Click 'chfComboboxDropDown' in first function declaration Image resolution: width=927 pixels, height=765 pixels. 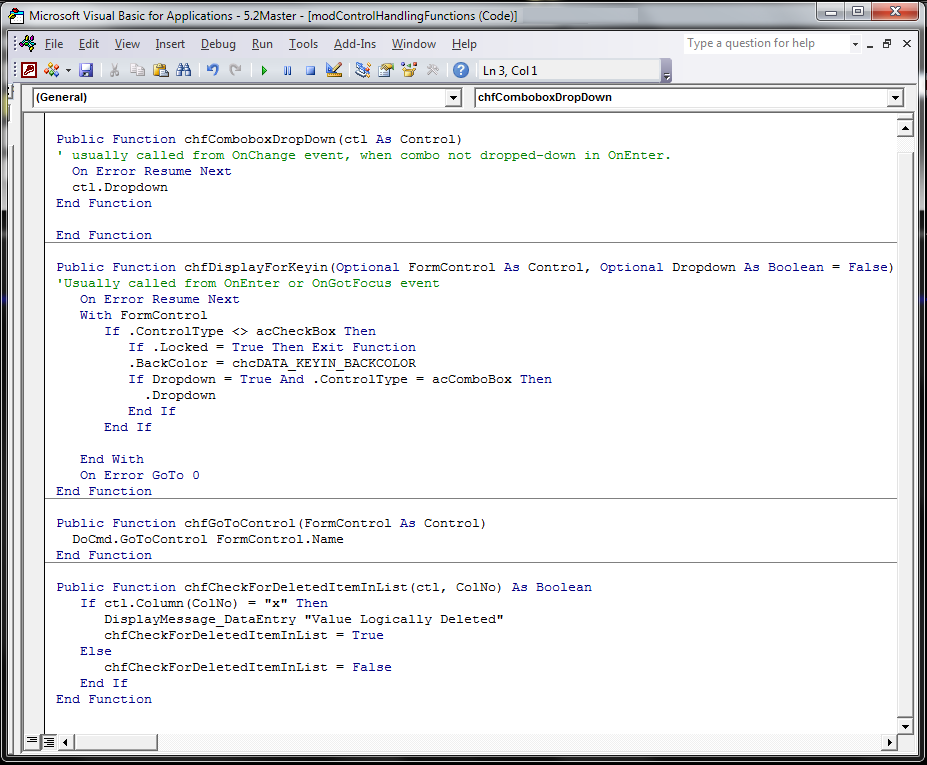(260, 139)
